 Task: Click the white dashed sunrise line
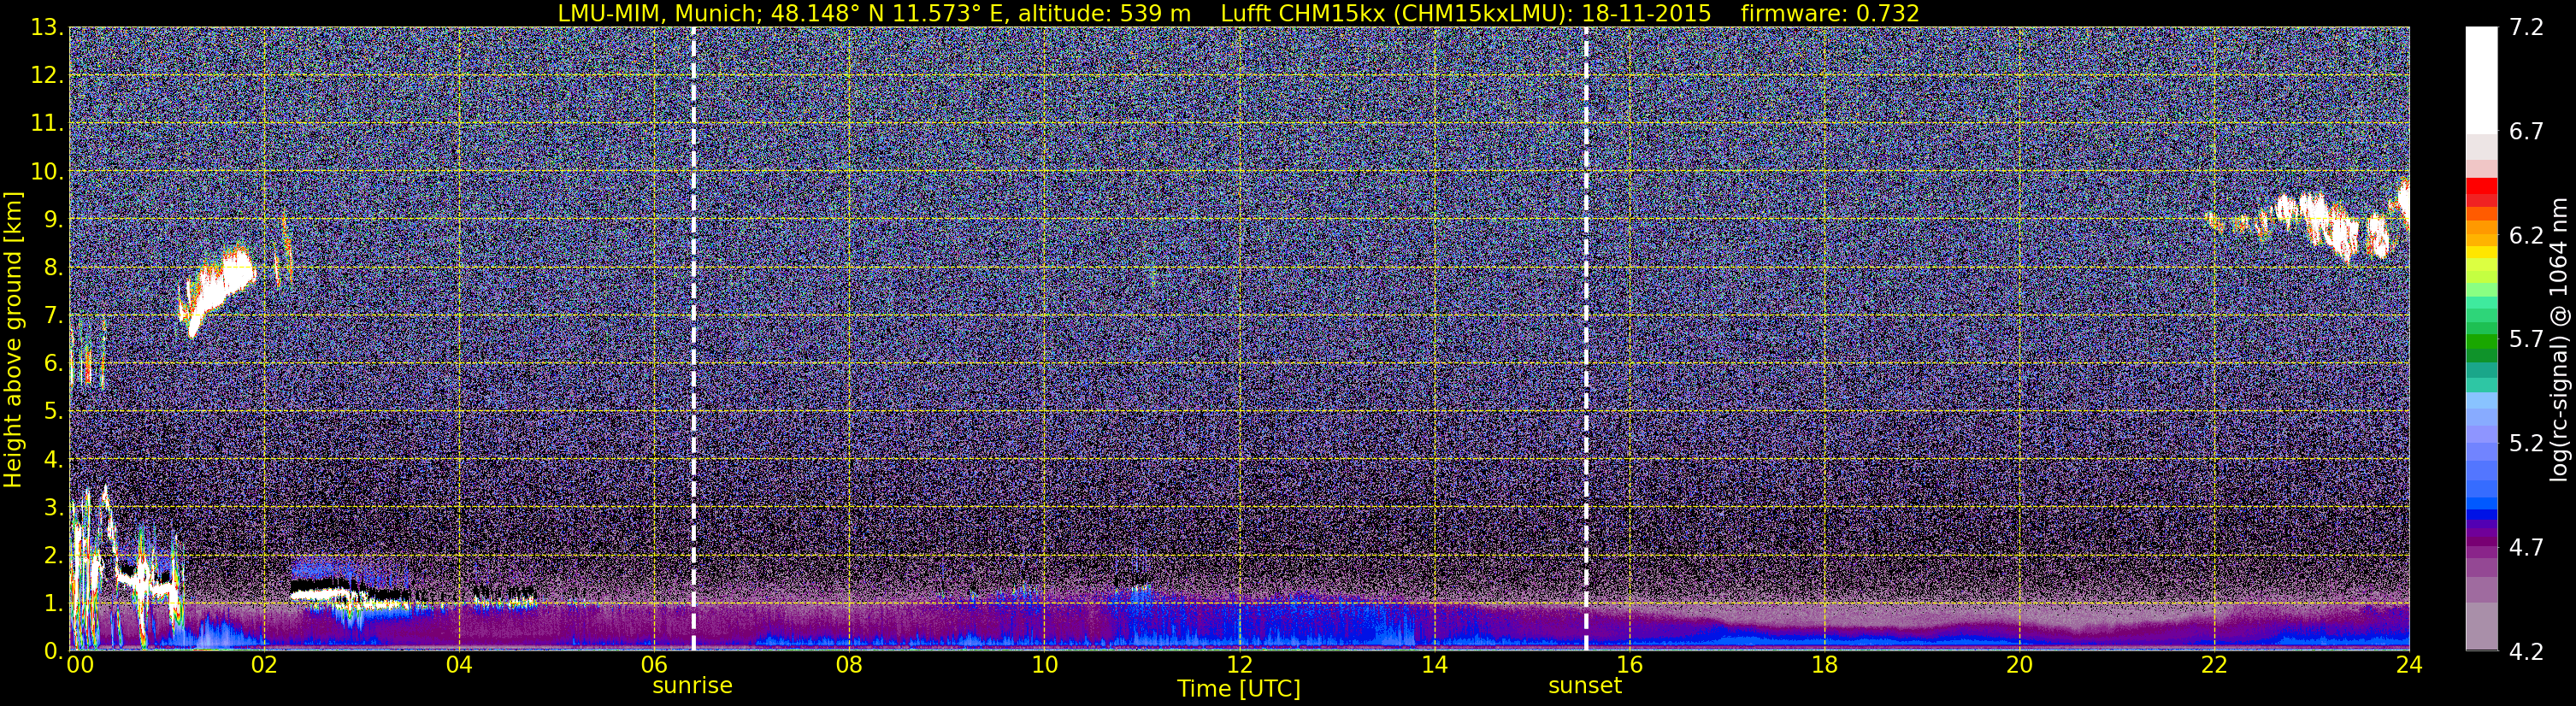693,339
